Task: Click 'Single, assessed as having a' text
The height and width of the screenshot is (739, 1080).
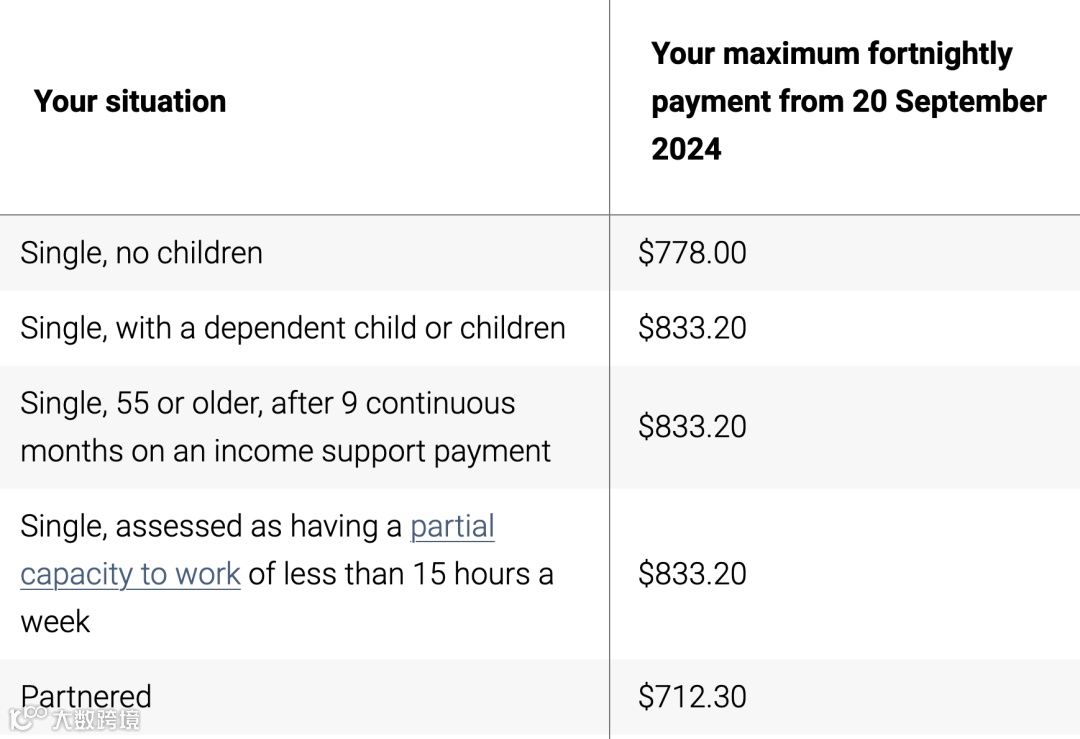Action: click(211, 527)
